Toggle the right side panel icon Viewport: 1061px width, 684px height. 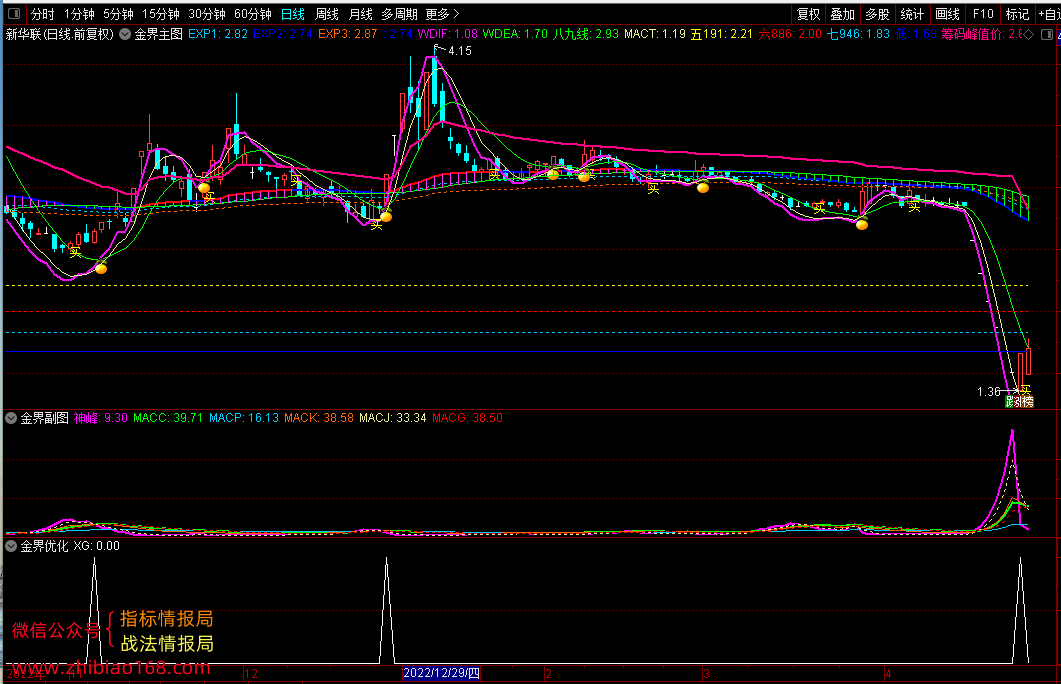[x=1046, y=34]
